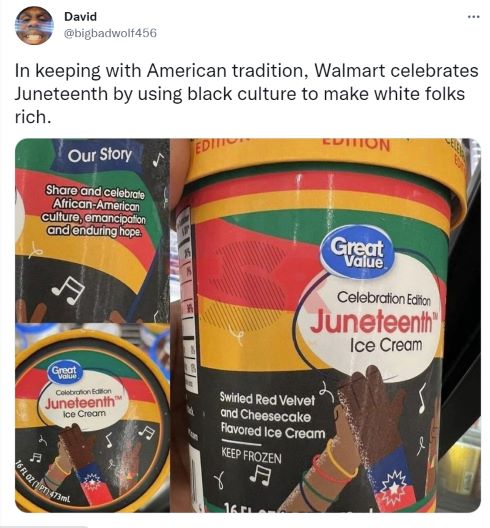The width and height of the screenshot is (490, 528).
Task: Open the tweet's more options ellipsis menu
Action: pos(473,17)
